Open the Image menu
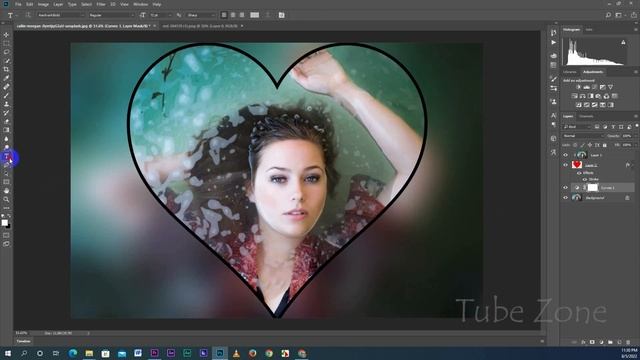The width and height of the screenshot is (640, 360). tap(43, 4)
